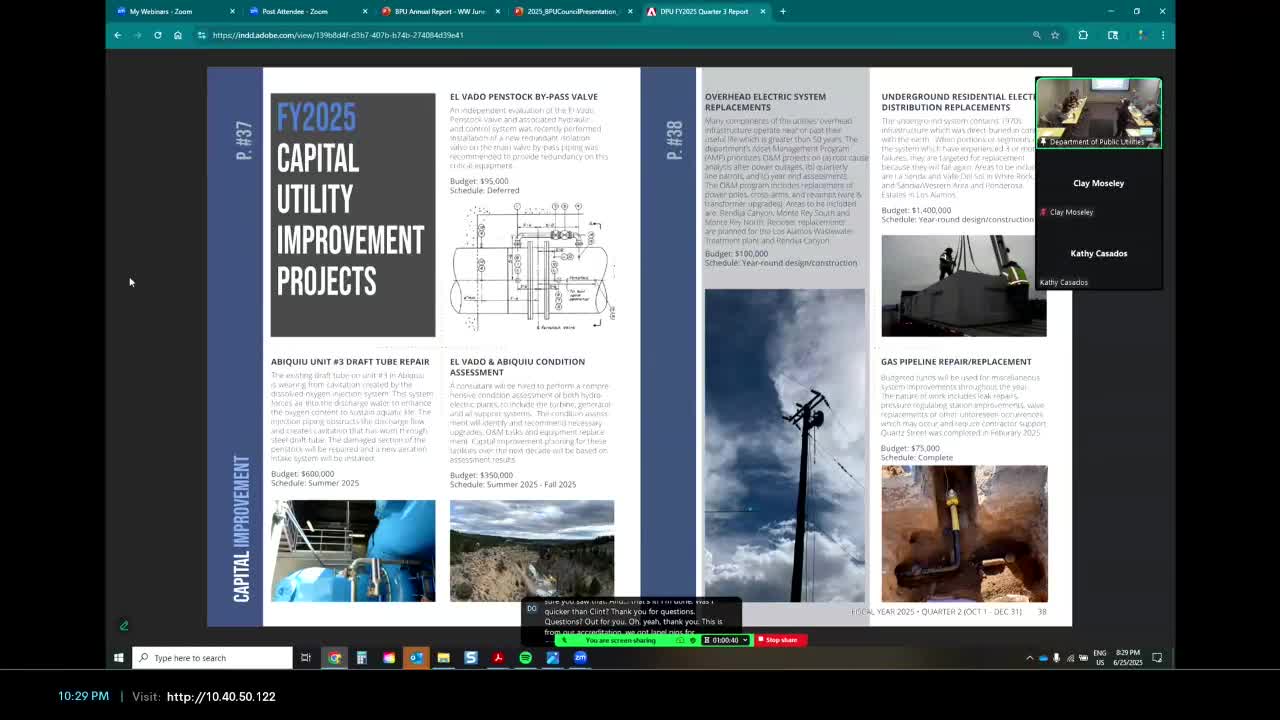Click the overhead power pole photo
1280x720 pixels.
click(x=785, y=446)
